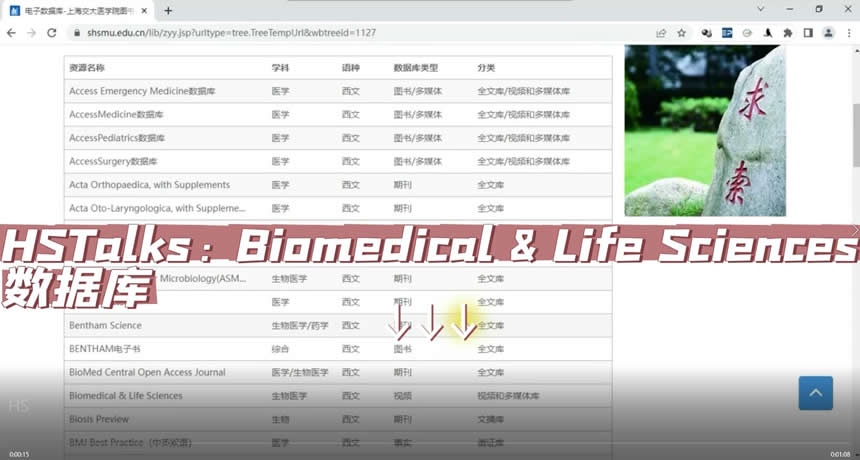The width and height of the screenshot is (860, 460).
Task: Open BioMed Central Open Access Journal
Action: (x=147, y=372)
